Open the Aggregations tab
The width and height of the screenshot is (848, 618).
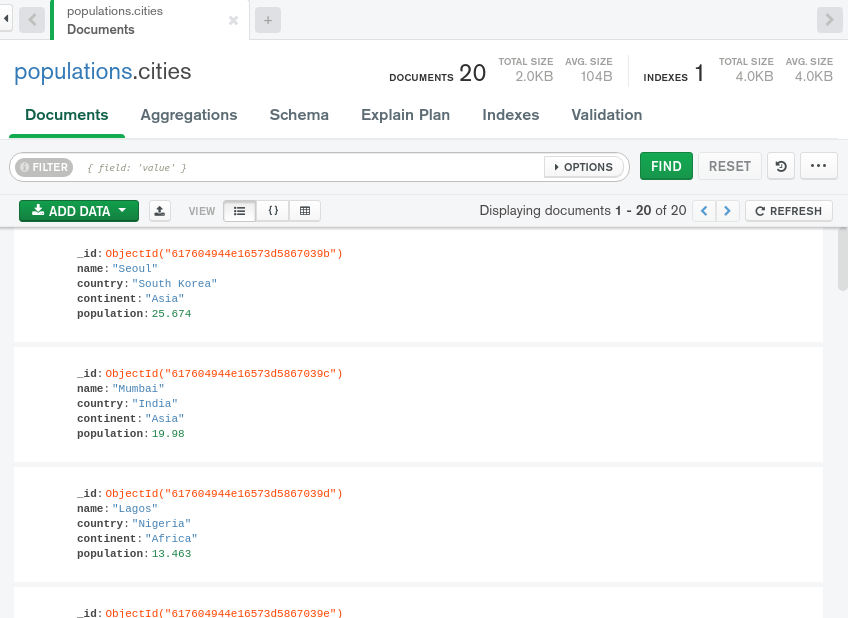coord(188,115)
